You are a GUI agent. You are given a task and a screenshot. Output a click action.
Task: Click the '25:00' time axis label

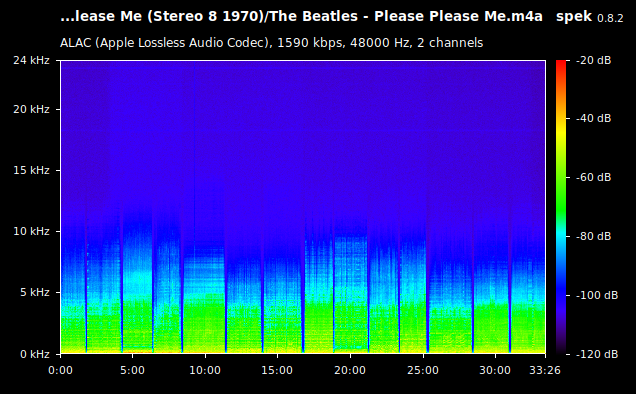423,370
